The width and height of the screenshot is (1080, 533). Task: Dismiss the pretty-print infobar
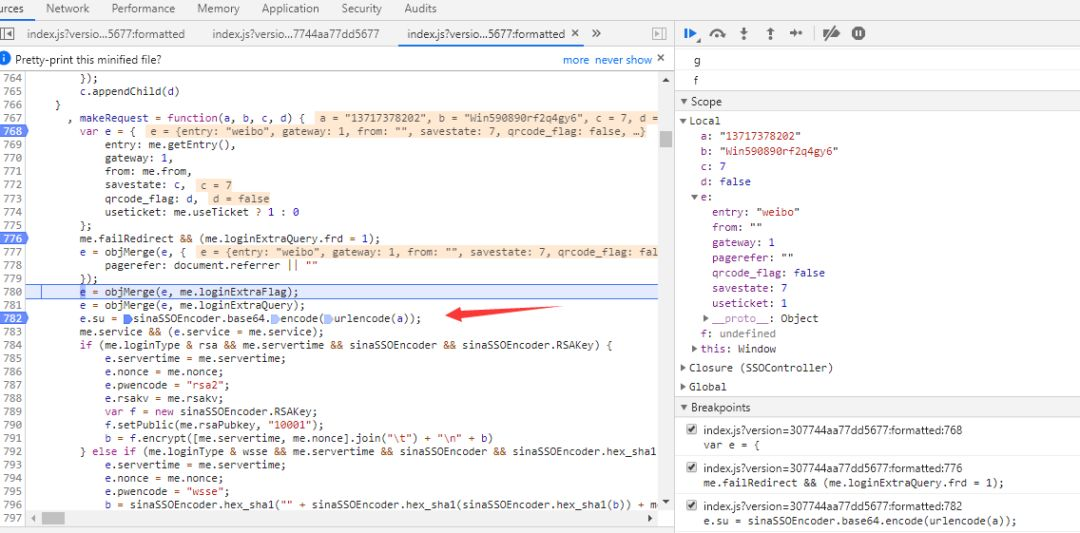661,59
